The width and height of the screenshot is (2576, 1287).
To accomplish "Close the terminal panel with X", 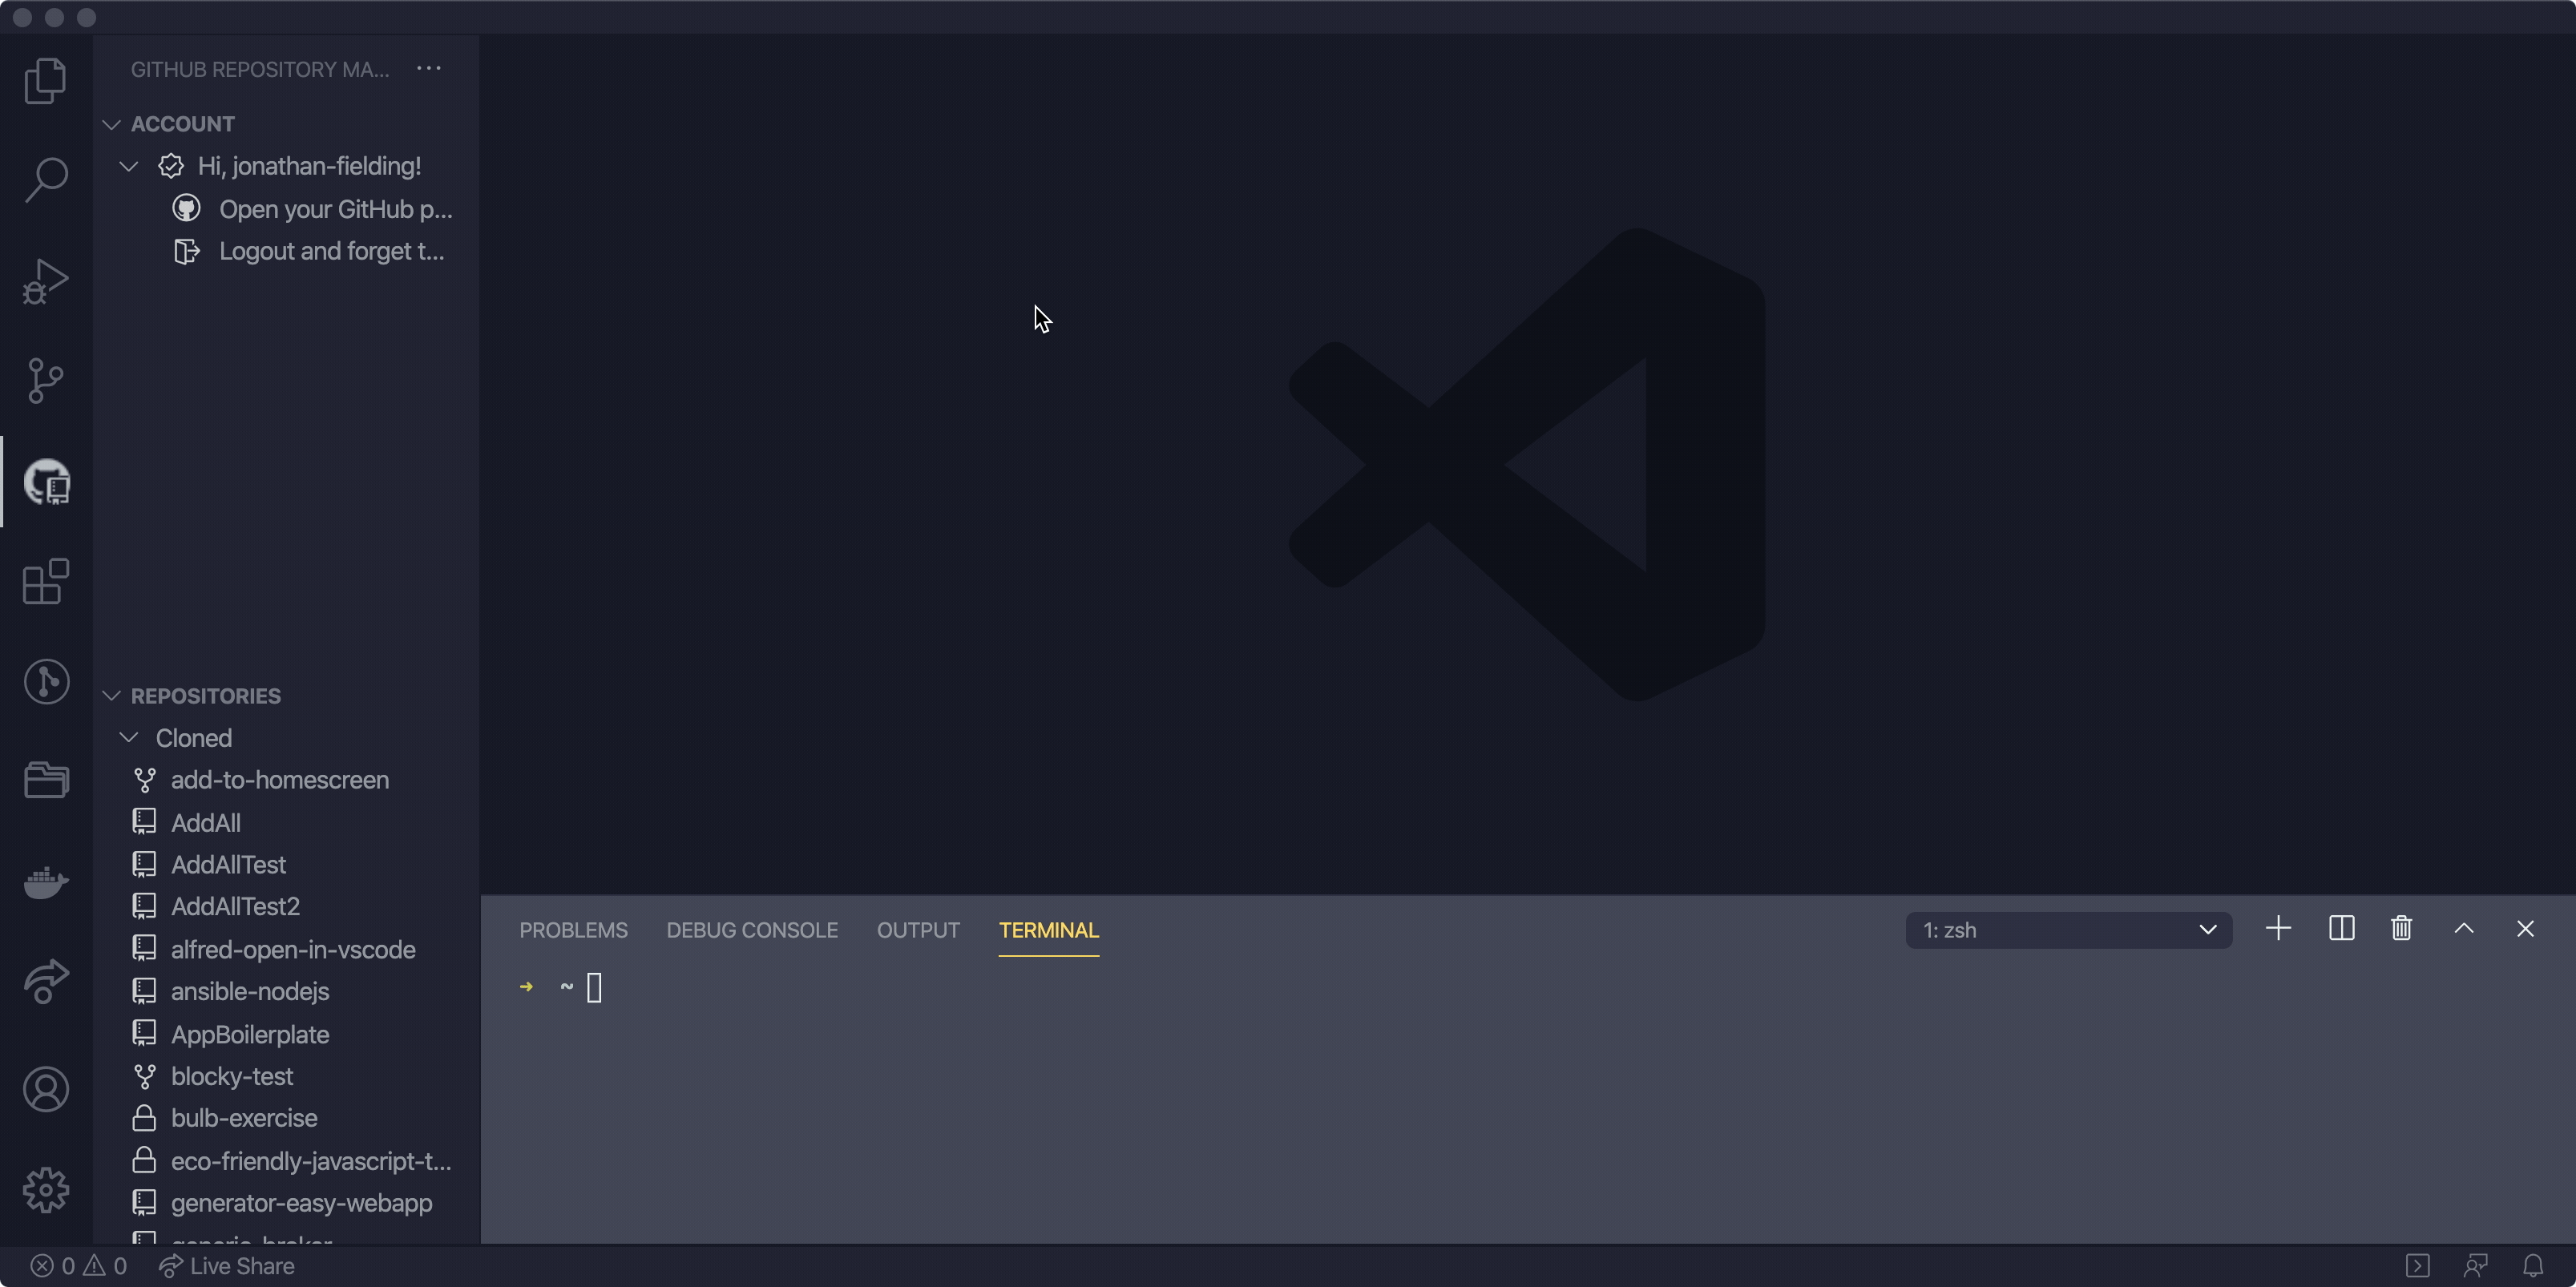I will (2525, 929).
